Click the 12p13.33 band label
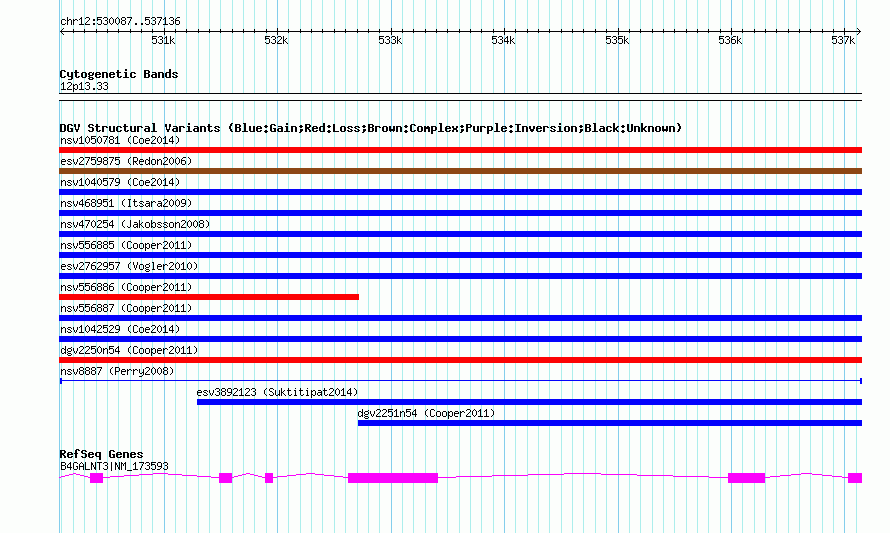 point(84,86)
